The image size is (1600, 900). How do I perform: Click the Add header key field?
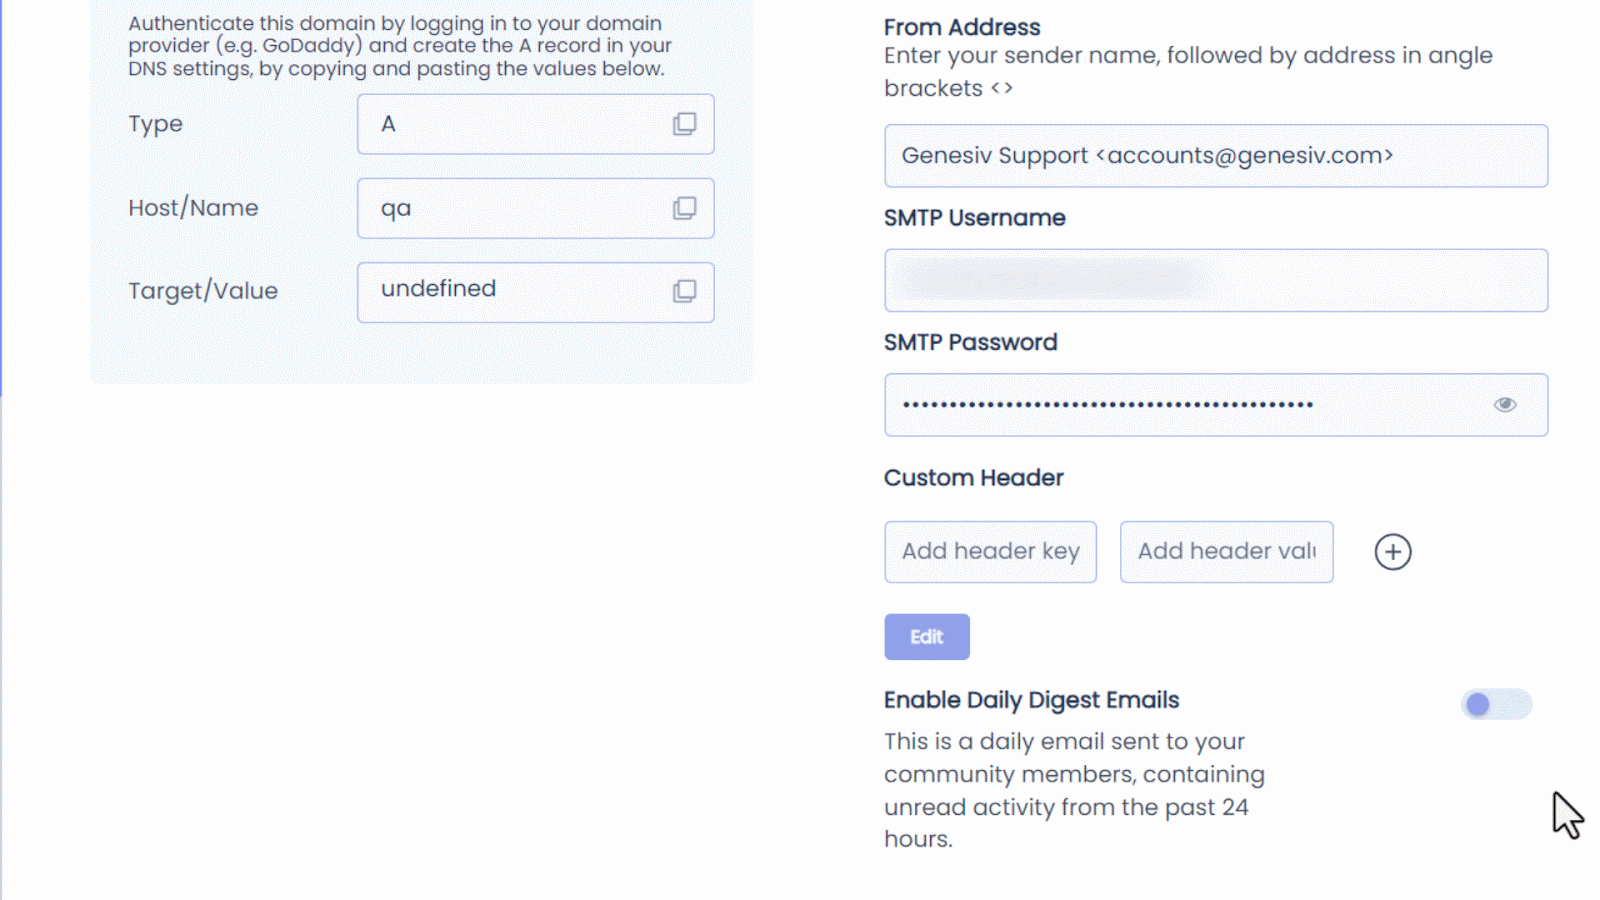990,552
